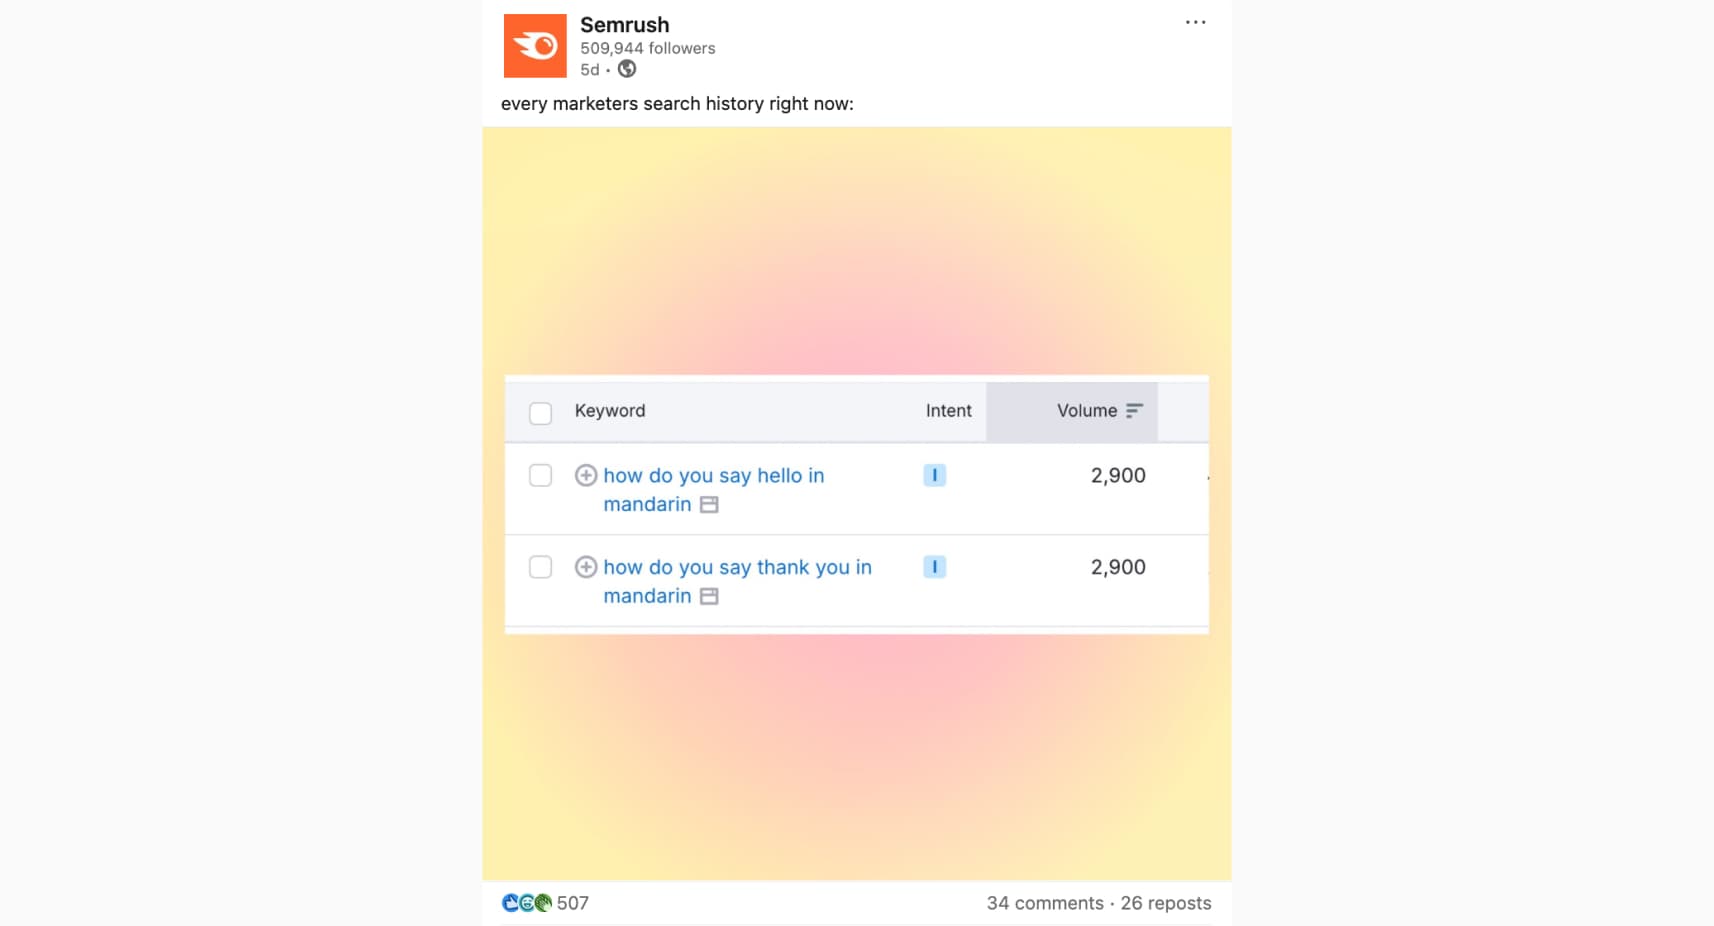Open the Semrush company name link
Image resolution: width=1714 pixels, height=926 pixels.
click(625, 25)
